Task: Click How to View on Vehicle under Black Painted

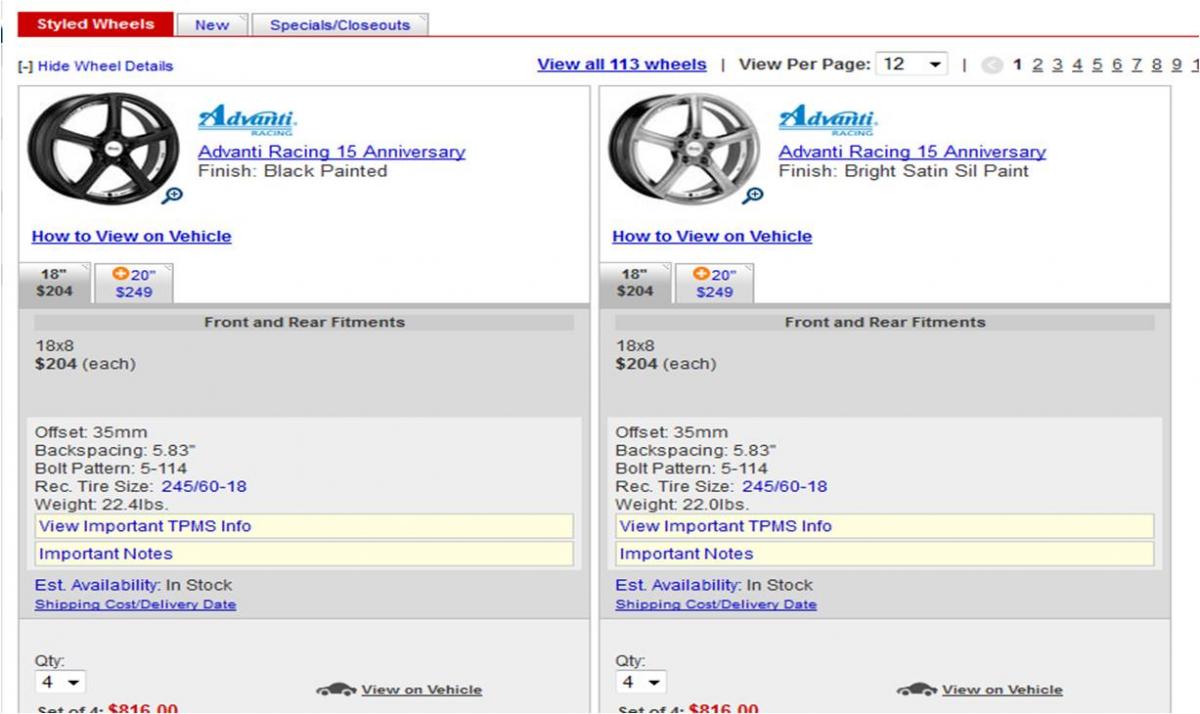Action: (x=132, y=237)
